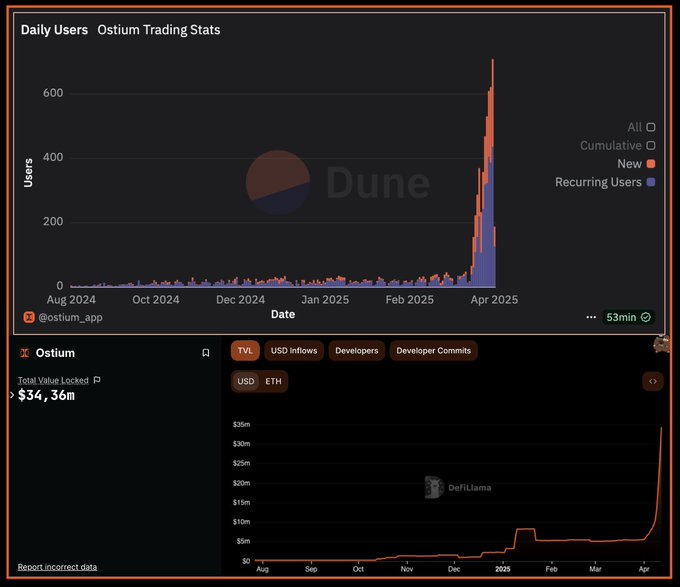Click the Report incorrect data link
Screen dimensions: 680x587
coord(57,567)
